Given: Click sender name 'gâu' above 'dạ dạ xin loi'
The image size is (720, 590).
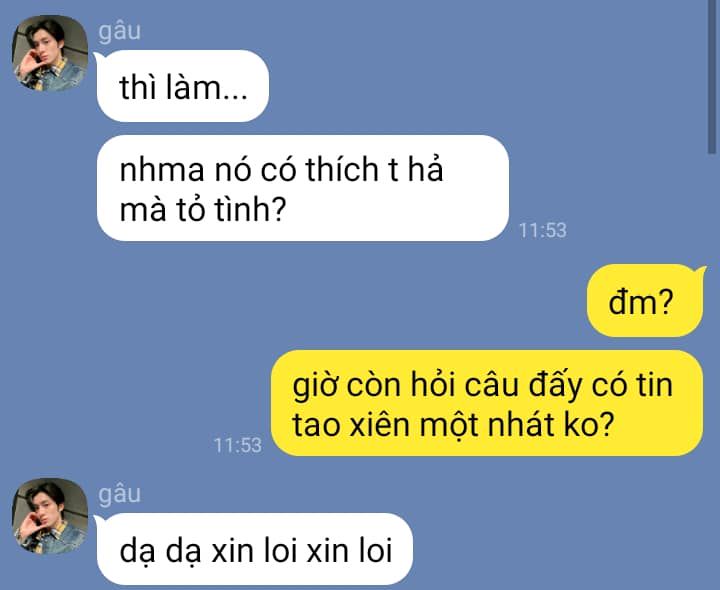Looking at the screenshot, I should (x=119, y=494).
